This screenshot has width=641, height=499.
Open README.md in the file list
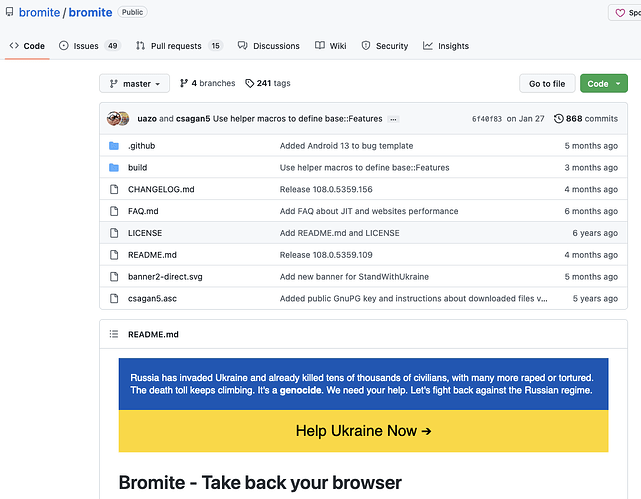tap(152, 255)
